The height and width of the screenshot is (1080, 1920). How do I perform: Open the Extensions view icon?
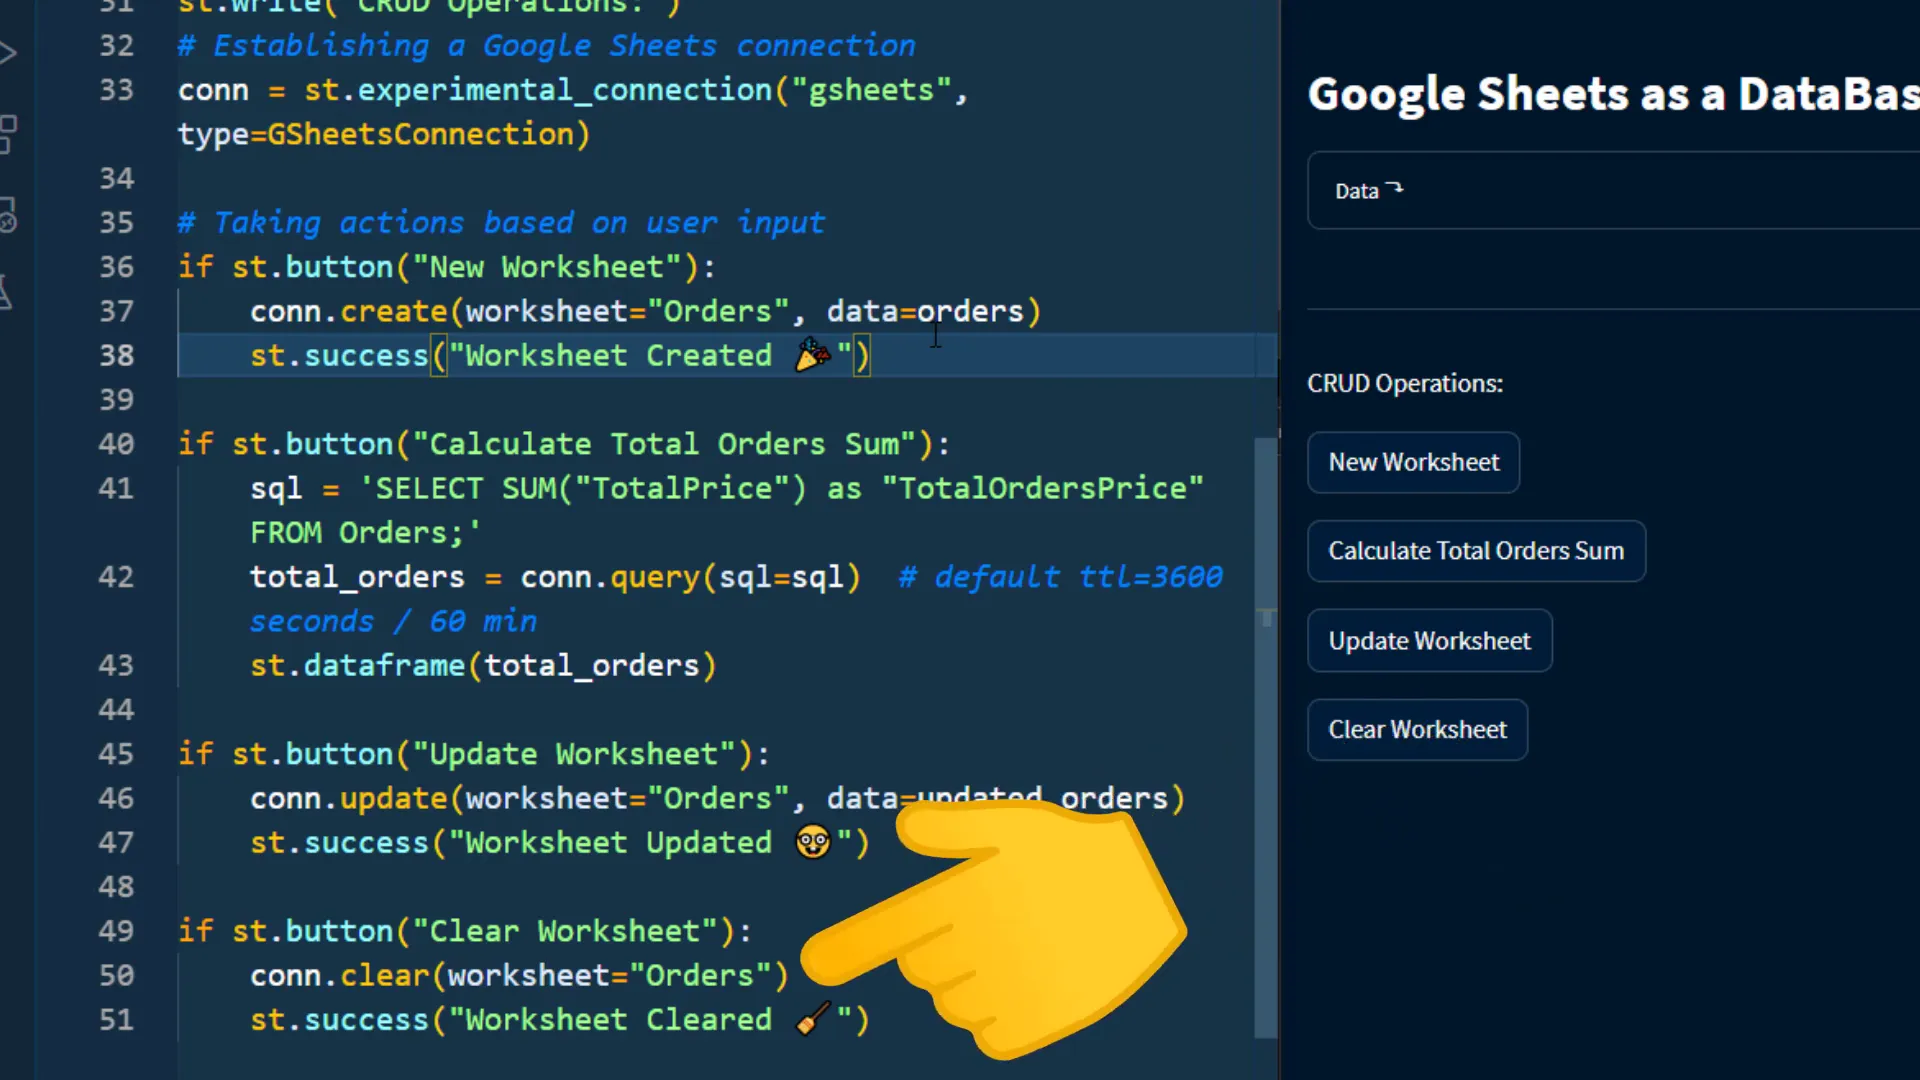click(8, 133)
